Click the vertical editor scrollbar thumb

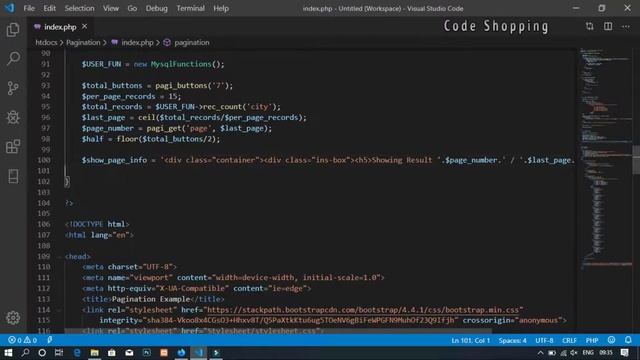pyautogui.click(x=636, y=160)
